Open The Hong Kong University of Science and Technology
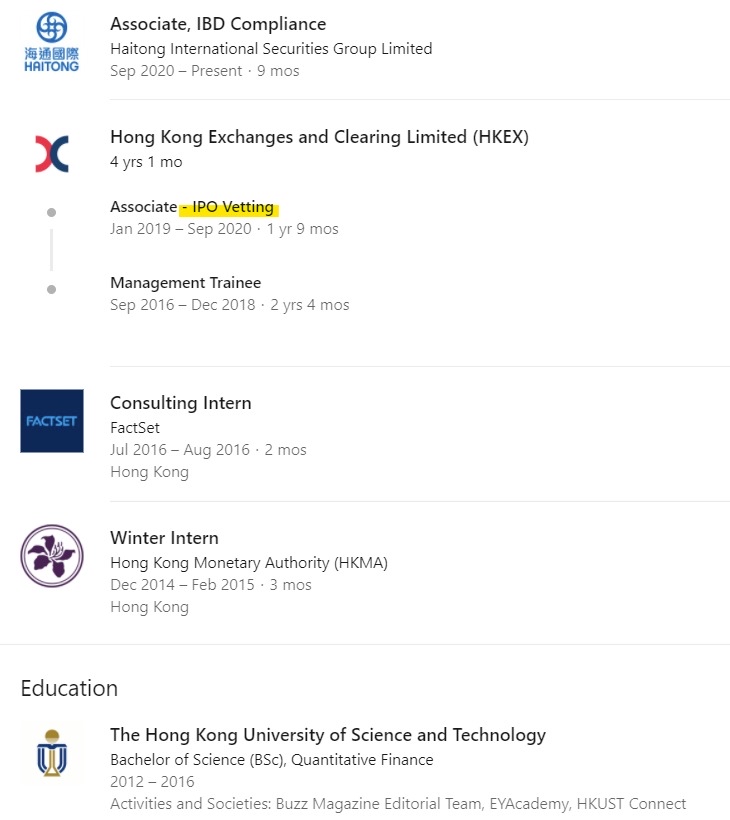The image size is (730, 820). (x=328, y=735)
